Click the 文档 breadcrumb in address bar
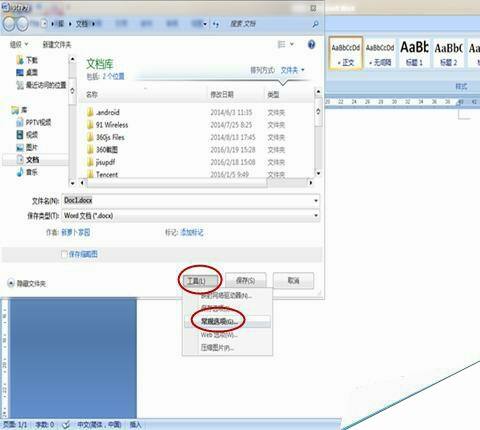480x430 pixels. pos(82,24)
